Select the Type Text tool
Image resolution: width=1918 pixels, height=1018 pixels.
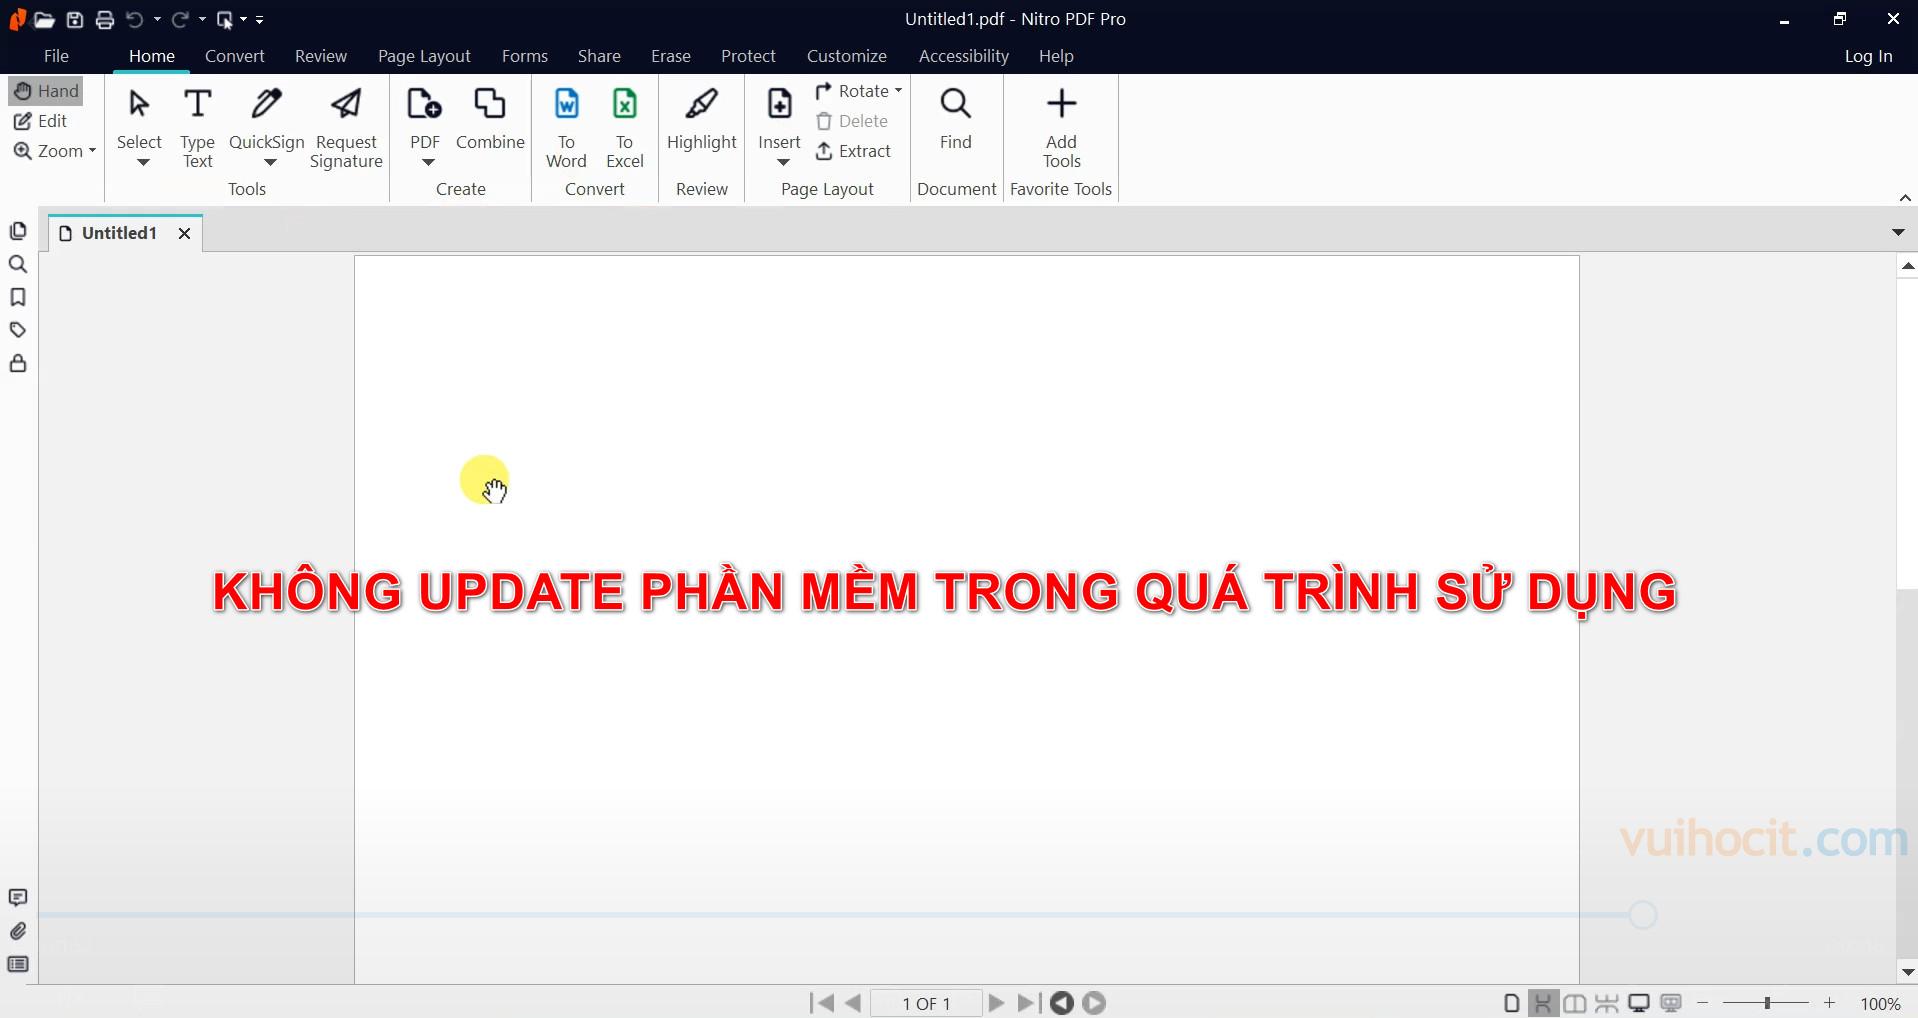(198, 129)
